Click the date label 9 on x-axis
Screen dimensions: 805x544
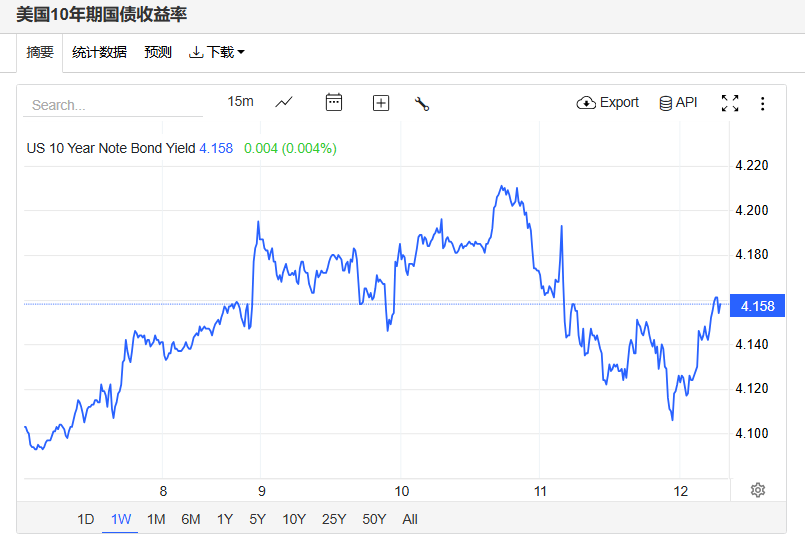pyautogui.click(x=262, y=491)
